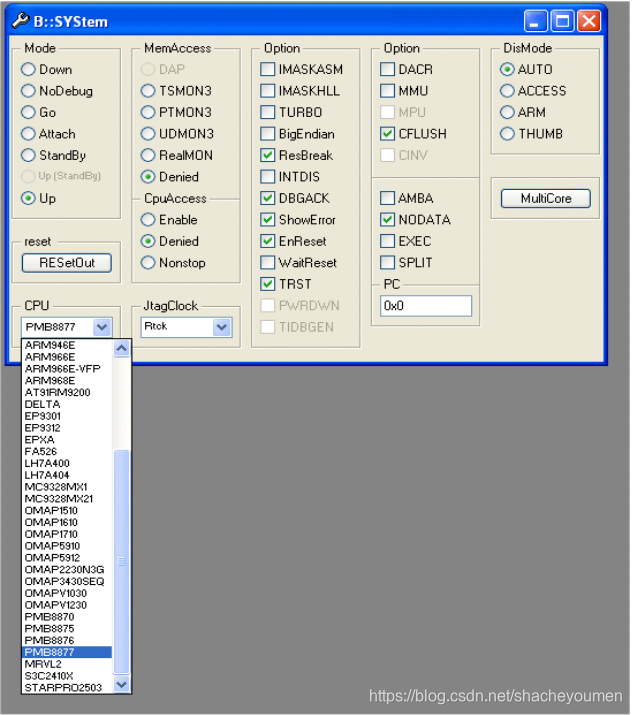Screen dimensions: 632x715
Task: Select StandBy mode
Action: (x=28, y=155)
